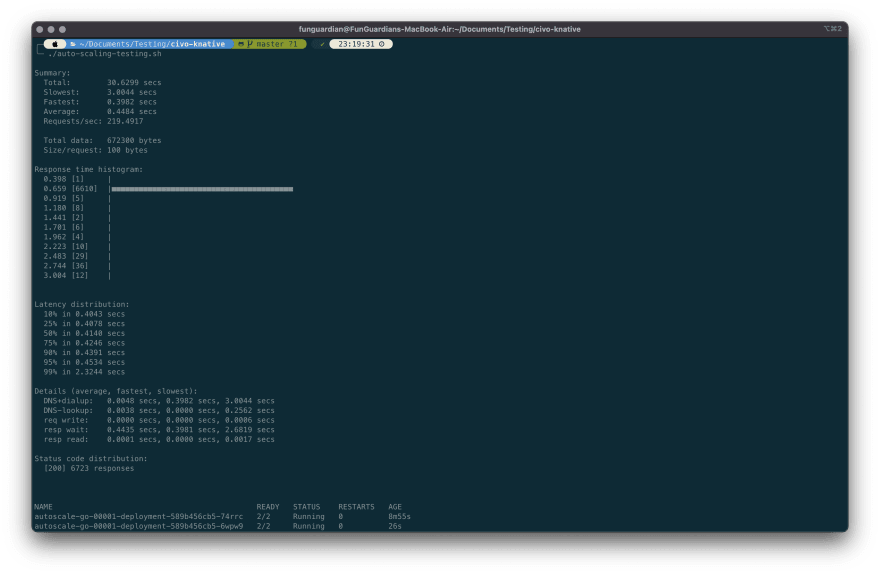
Task: Click the 25% in 0.4078 secs line
Action: 84,324
